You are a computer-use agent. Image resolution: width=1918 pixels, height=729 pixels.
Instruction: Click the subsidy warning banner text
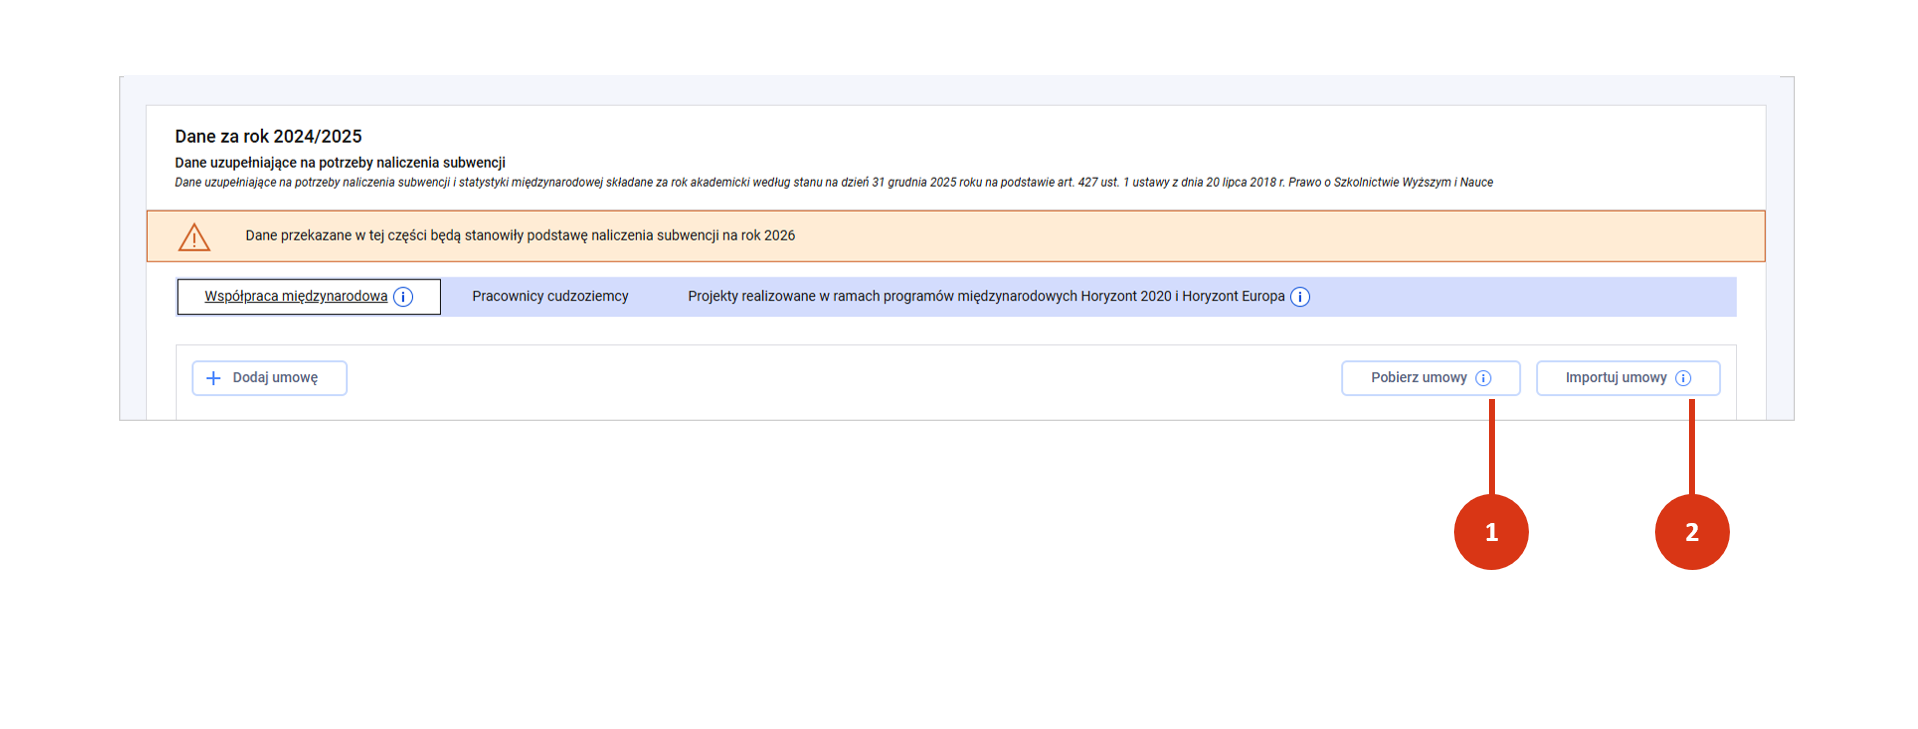[520, 236]
